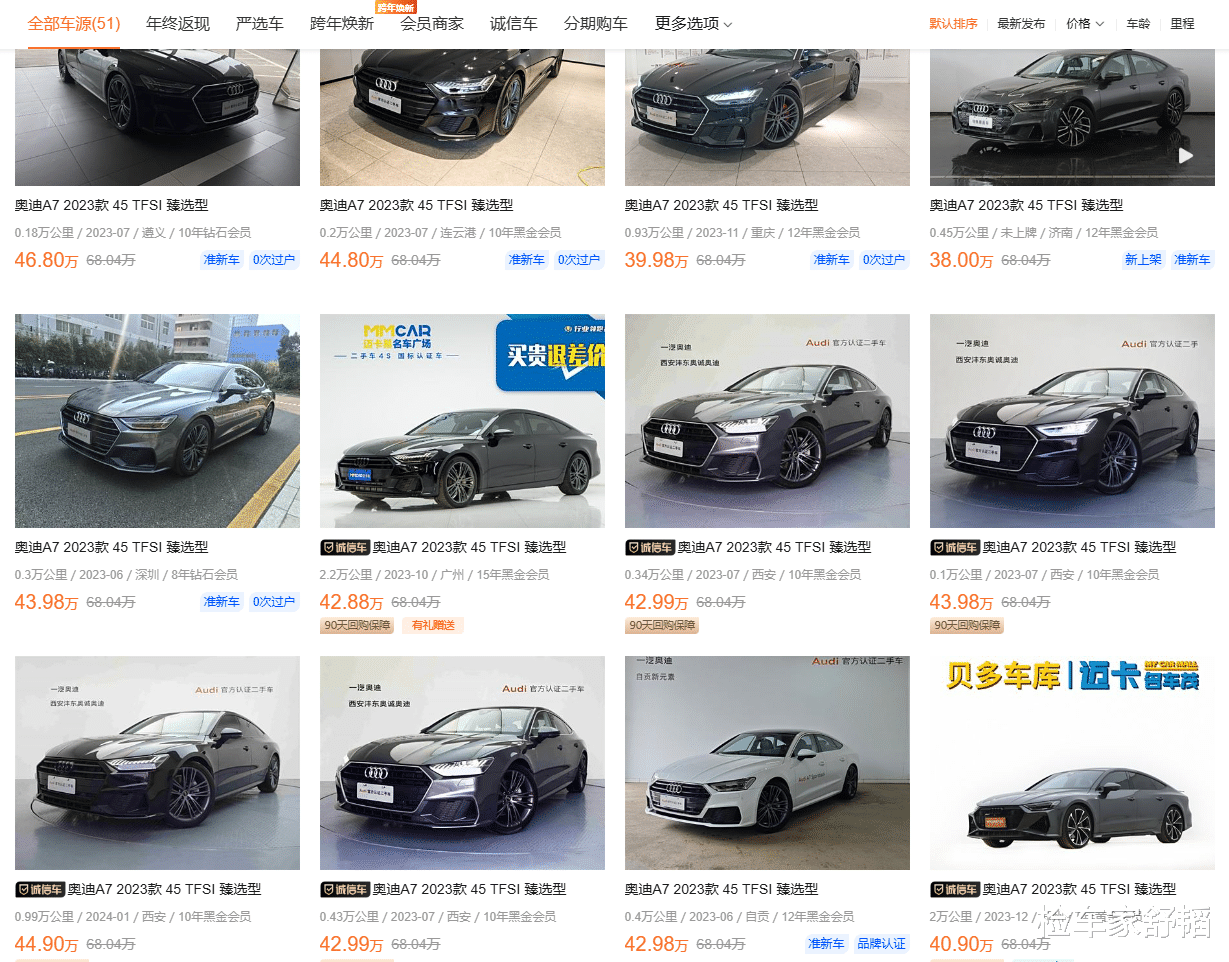This screenshot has width=1229, height=962.
Task: Click the 44.80万 price
Action: coord(352,260)
